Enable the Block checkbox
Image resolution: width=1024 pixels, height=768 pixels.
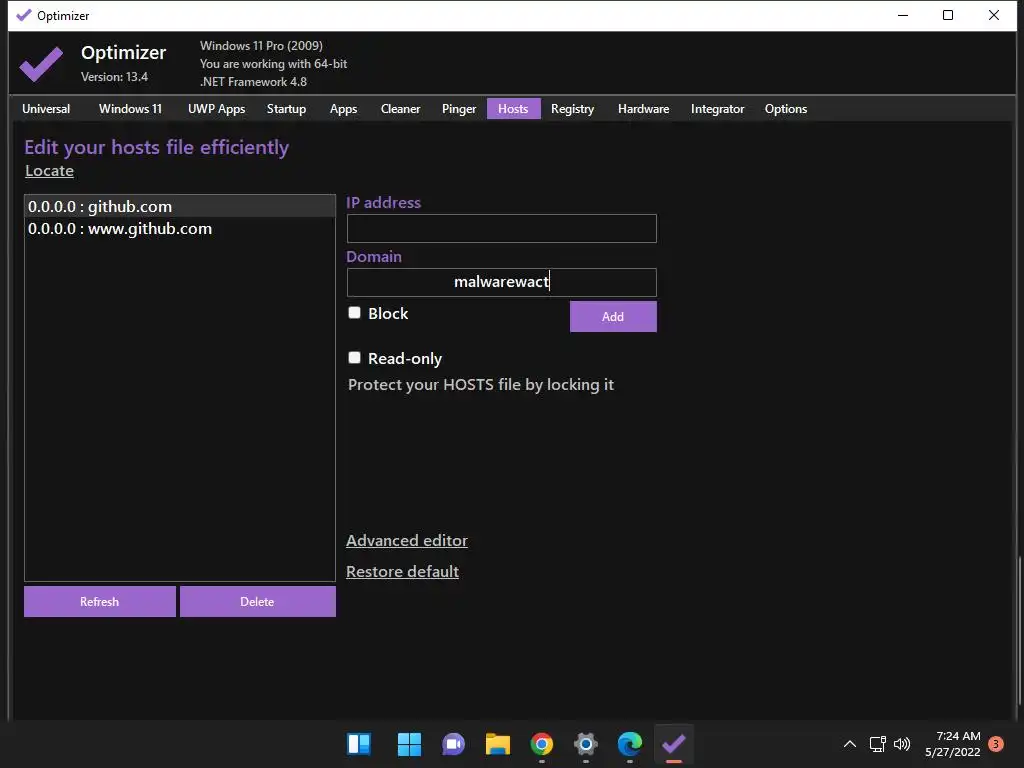355,313
